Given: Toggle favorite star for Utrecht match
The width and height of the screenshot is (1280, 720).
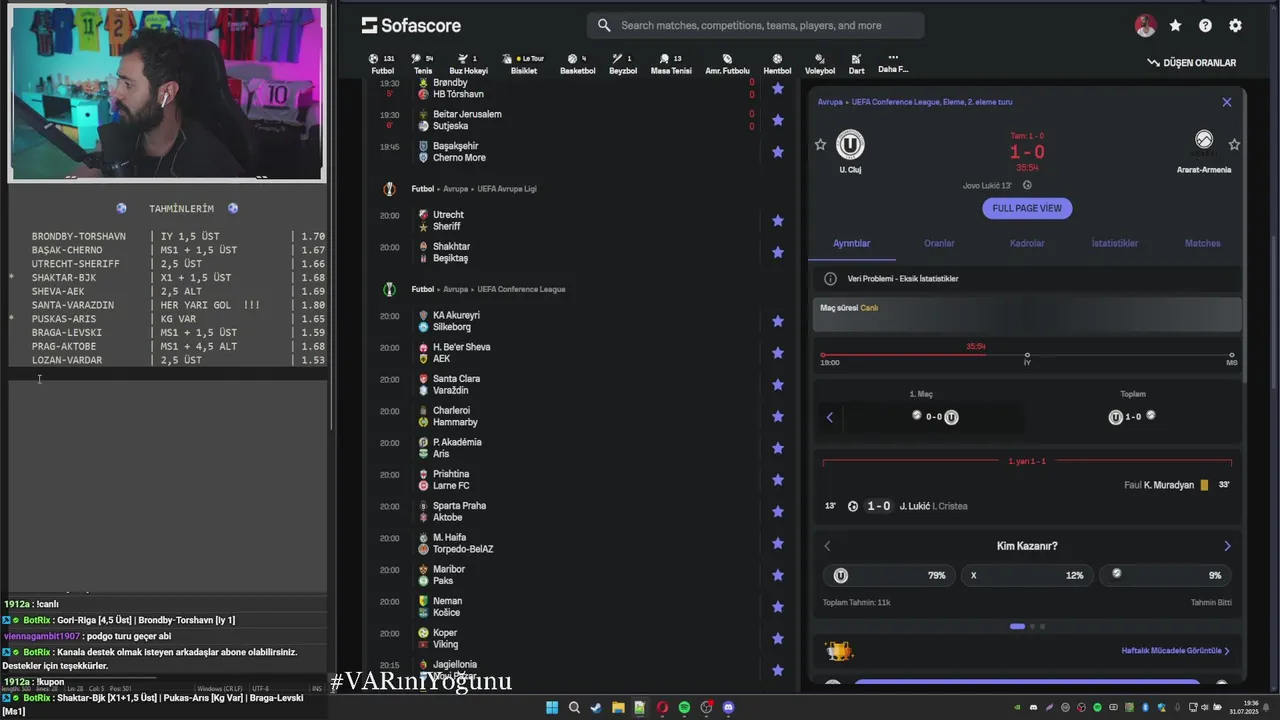Looking at the screenshot, I should pos(777,220).
